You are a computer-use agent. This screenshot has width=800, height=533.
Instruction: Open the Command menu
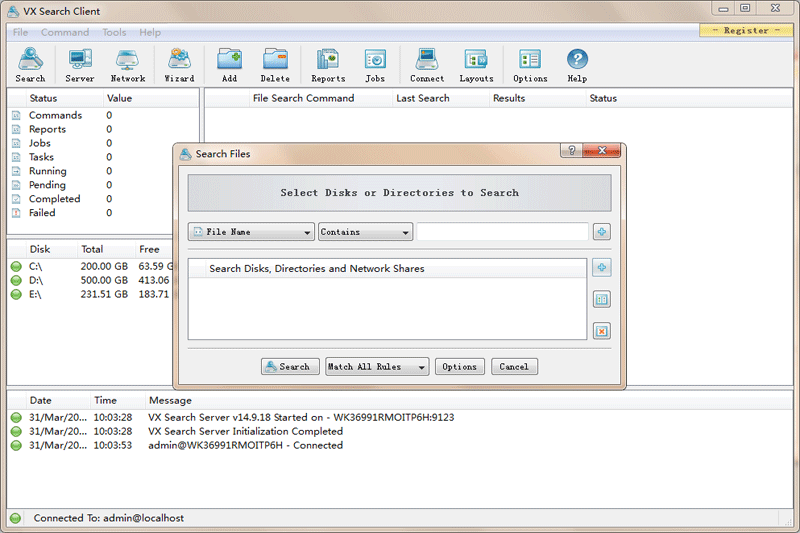[65, 32]
